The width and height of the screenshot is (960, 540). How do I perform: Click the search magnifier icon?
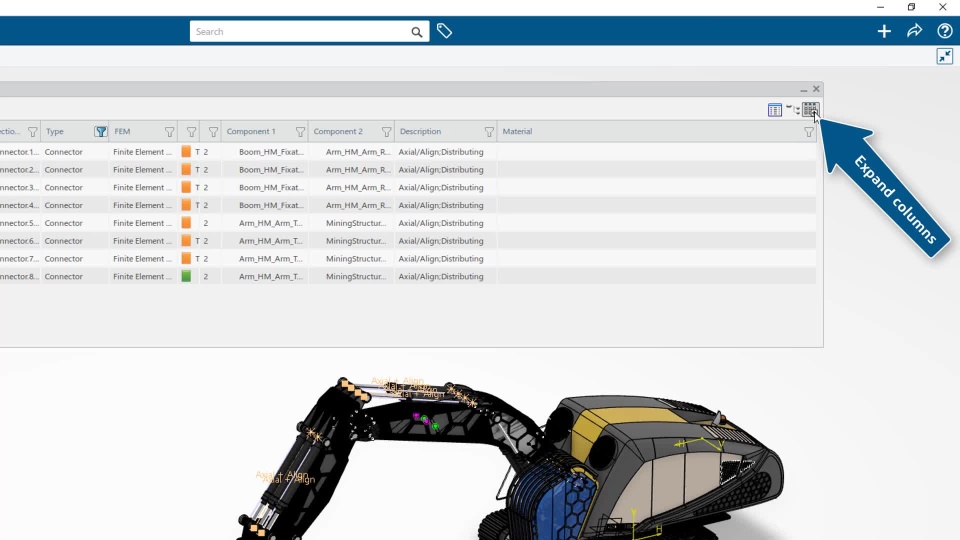pos(417,32)
